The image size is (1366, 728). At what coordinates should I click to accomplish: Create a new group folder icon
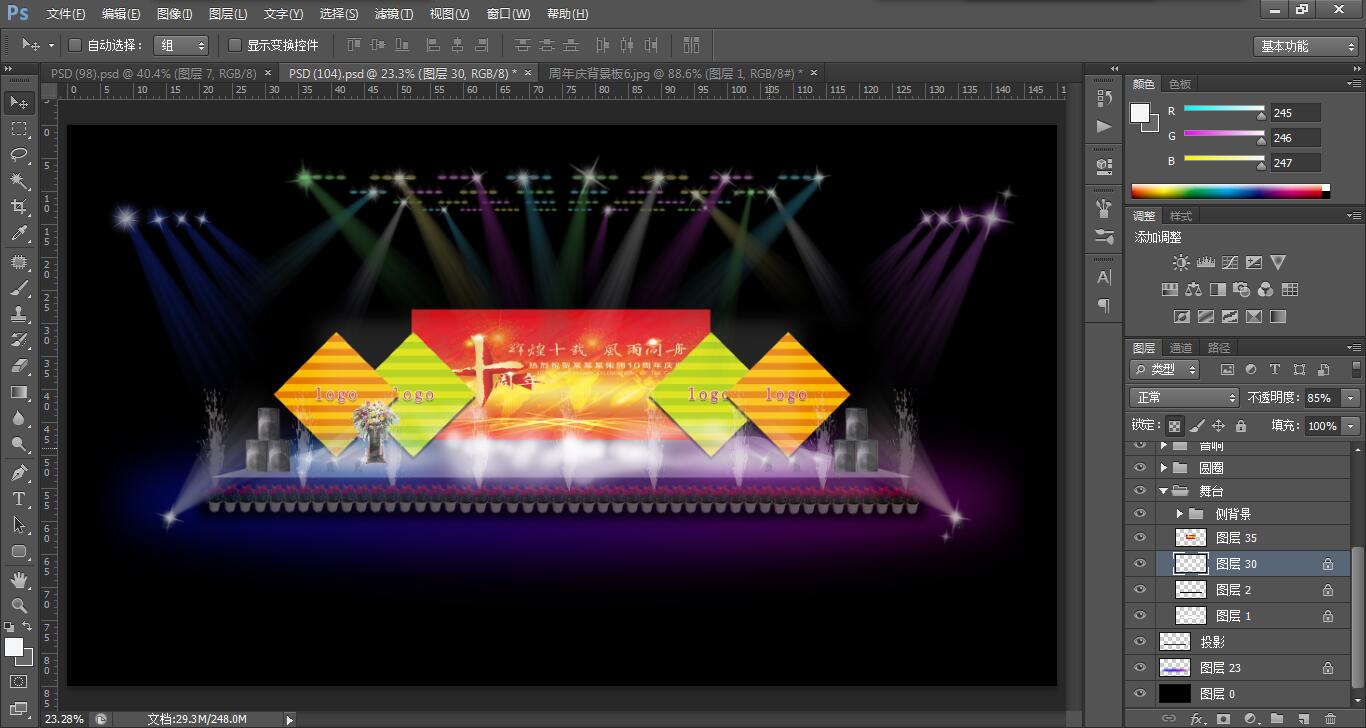pyautogui.click(x=1277, y=718)
